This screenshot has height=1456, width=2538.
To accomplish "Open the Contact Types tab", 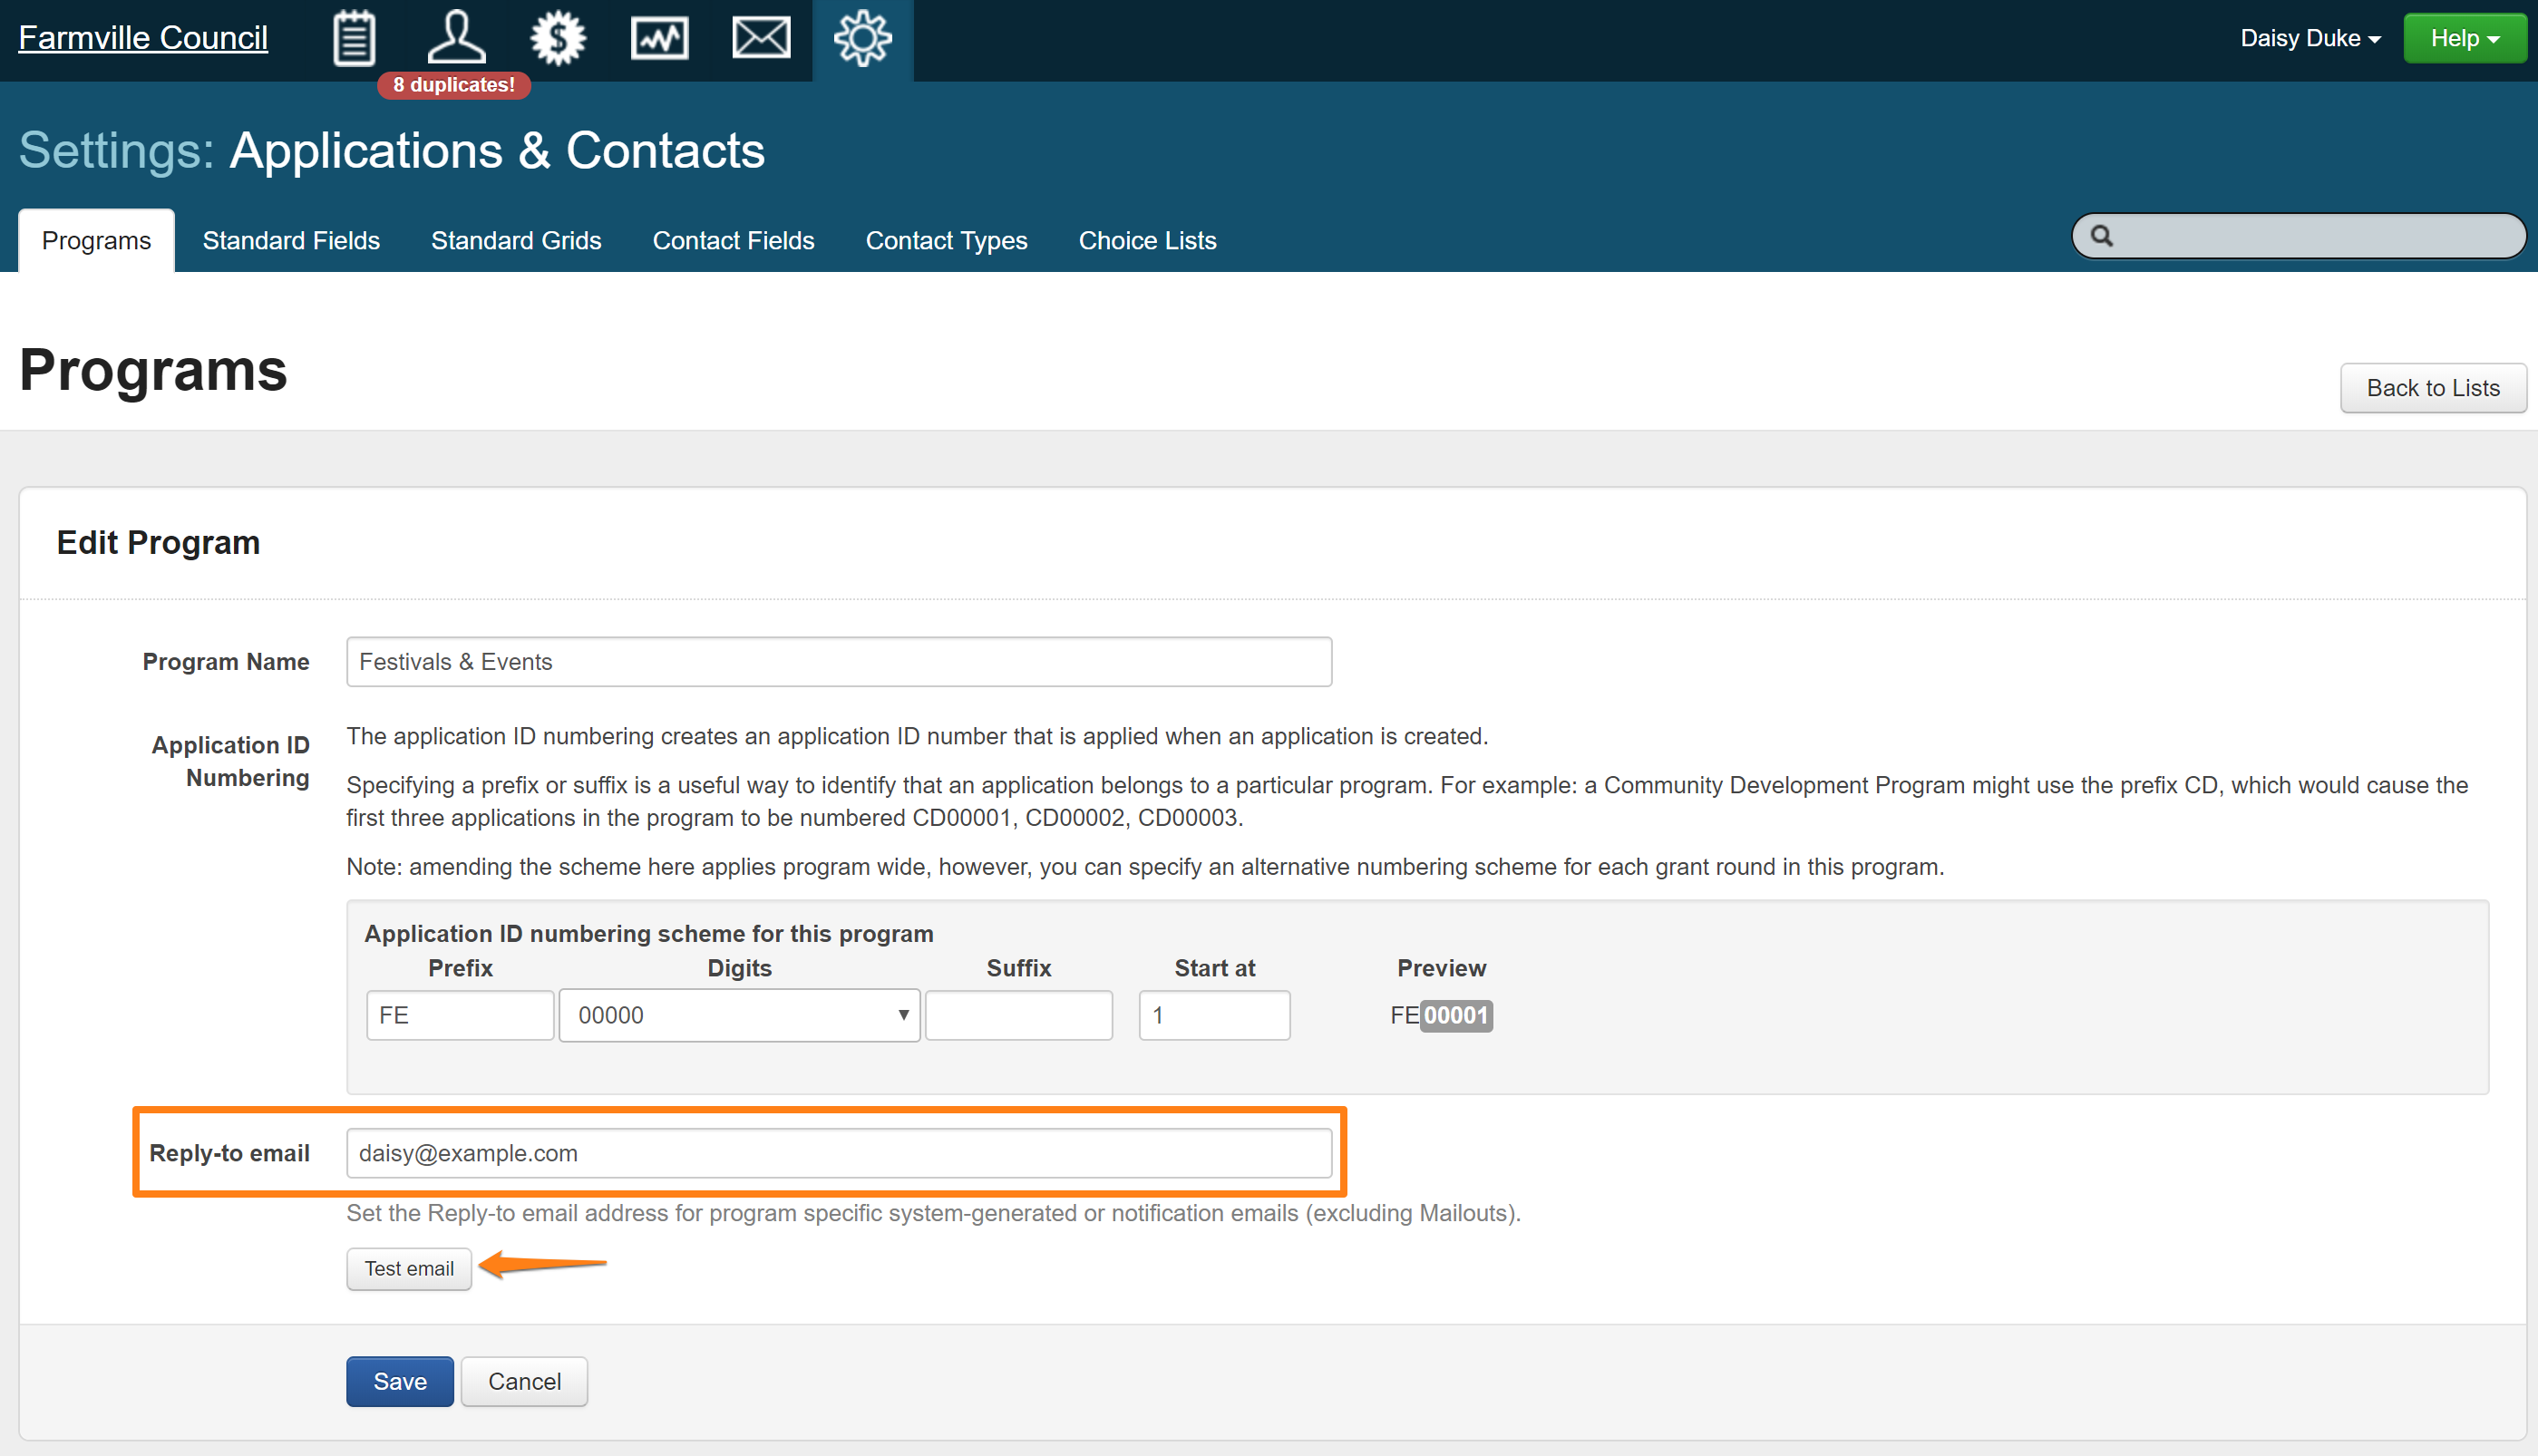I will click(946, 241).
